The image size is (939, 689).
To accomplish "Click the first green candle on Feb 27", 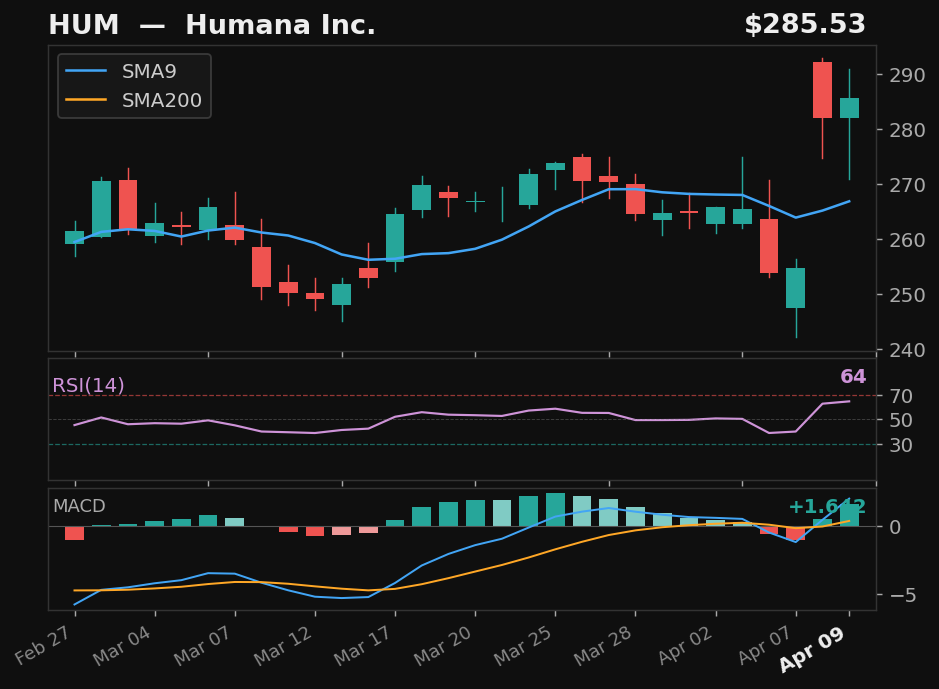I will 75,237.
